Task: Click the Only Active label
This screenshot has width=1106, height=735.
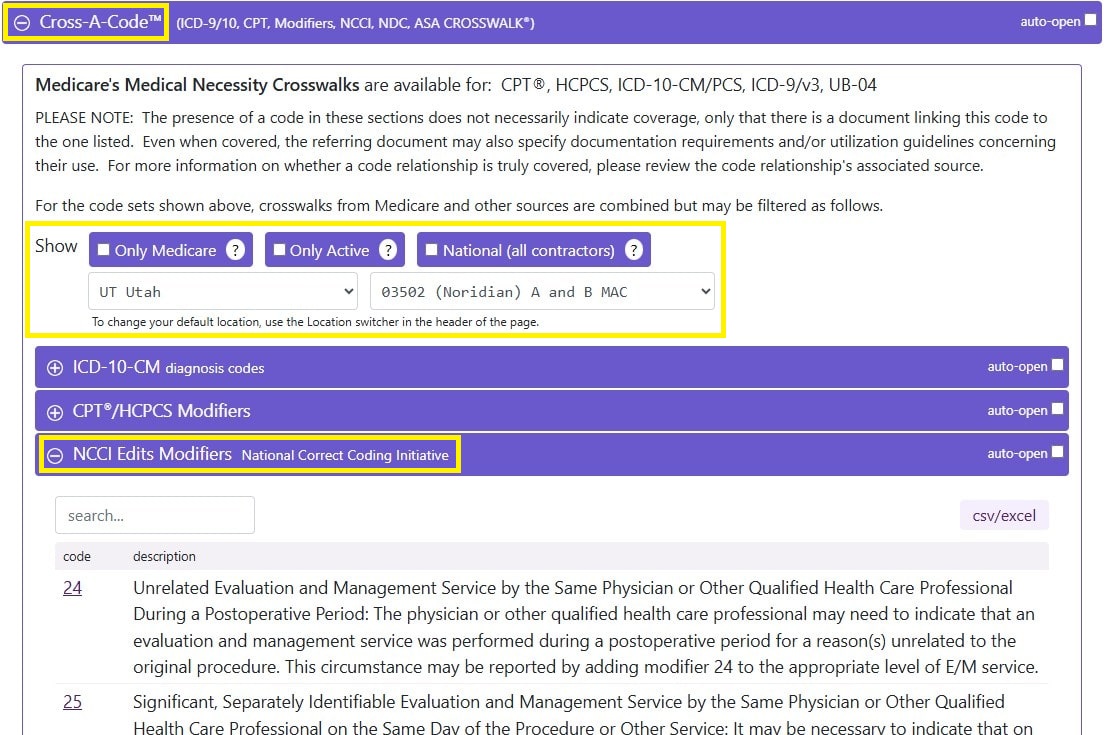Action: click(x=329, y=250)
